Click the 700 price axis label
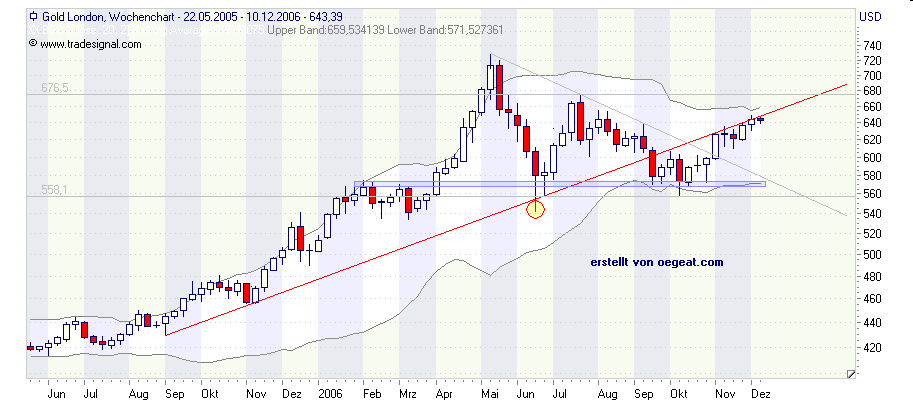The width and height of the screenshot is (913, 411). pos(873,76)
